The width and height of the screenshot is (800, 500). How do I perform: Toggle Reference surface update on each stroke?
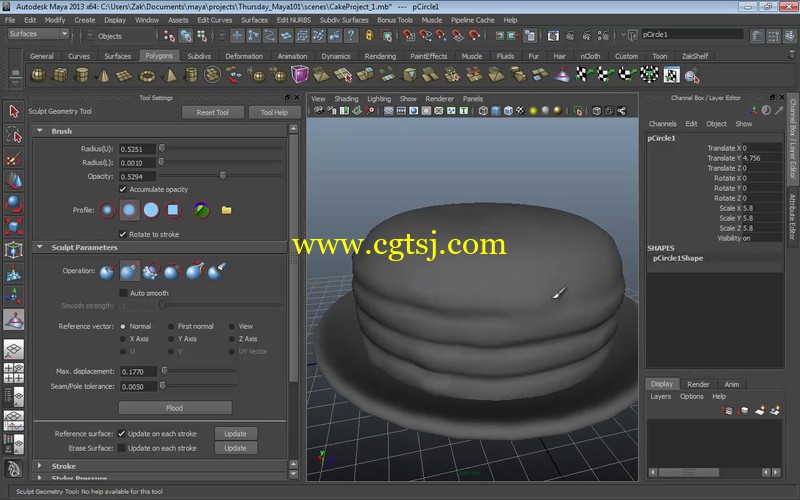click(121, 434)
